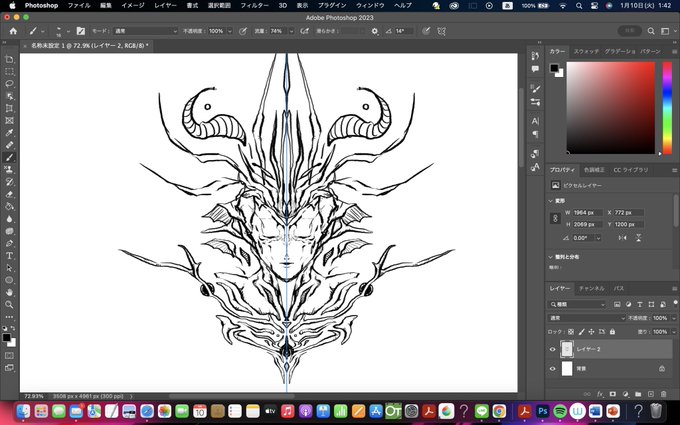Toggle symmetry paint options butterfly icon
The height and width of the screenshot is (425, 680).
(x=441, y=31)
